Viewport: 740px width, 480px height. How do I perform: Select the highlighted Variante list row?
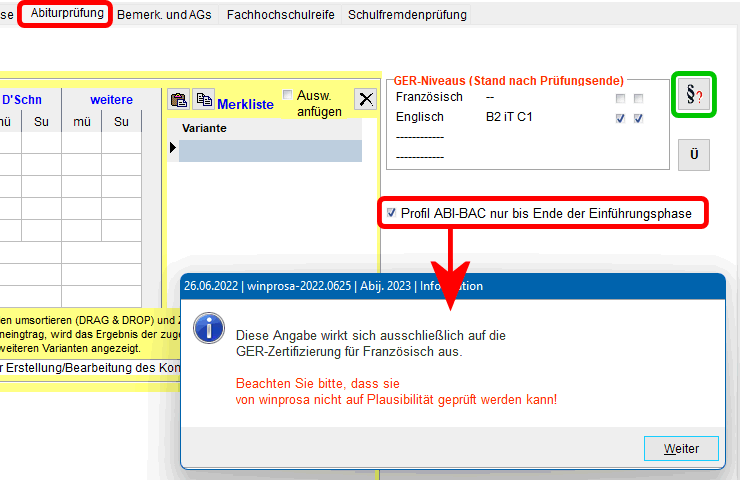point(270,150)
